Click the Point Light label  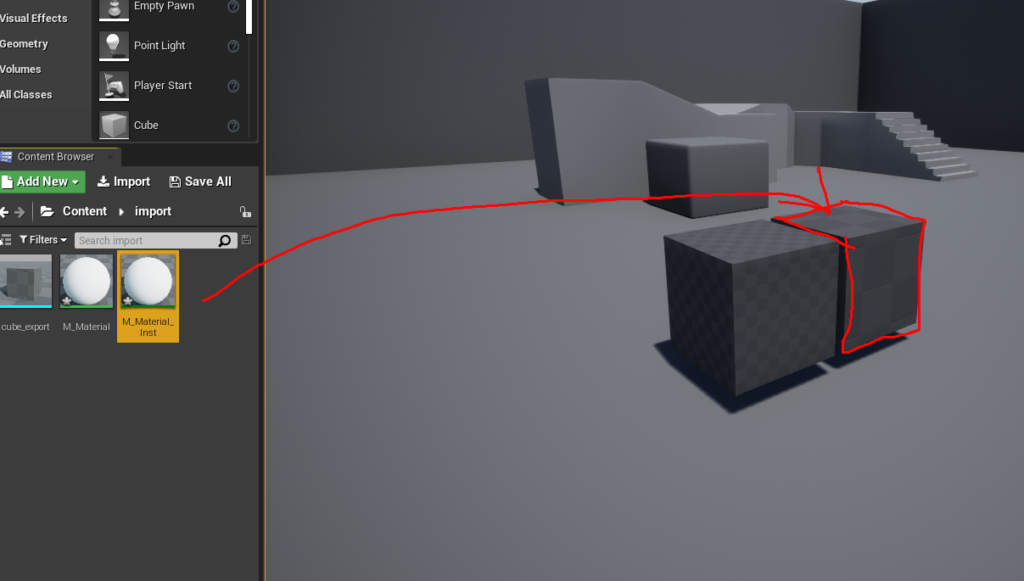159,46
